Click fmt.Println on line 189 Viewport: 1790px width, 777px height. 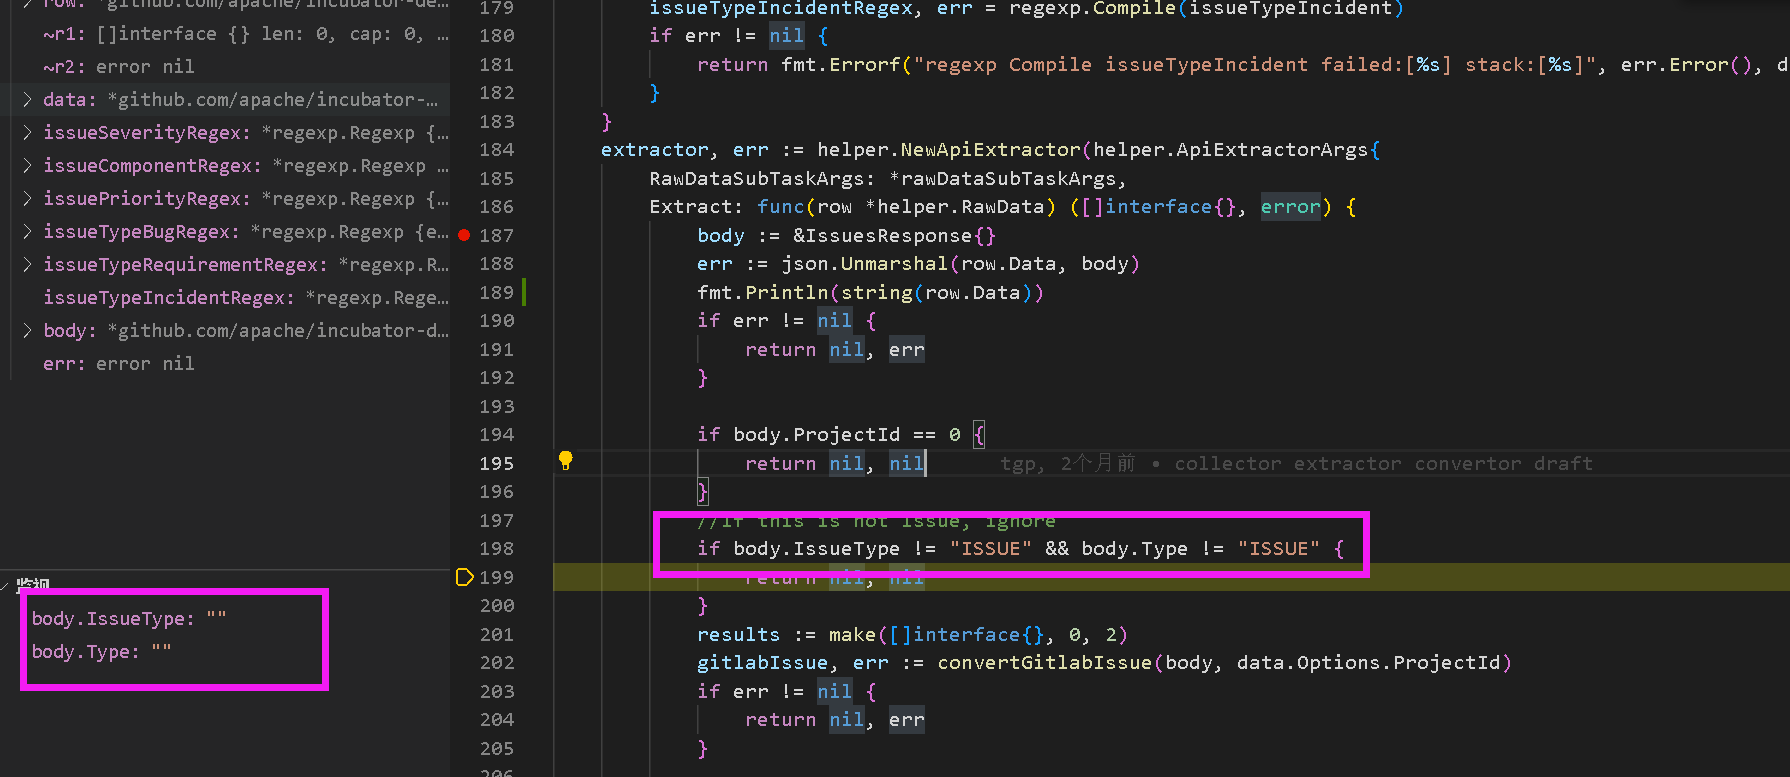tap(763, 292)
